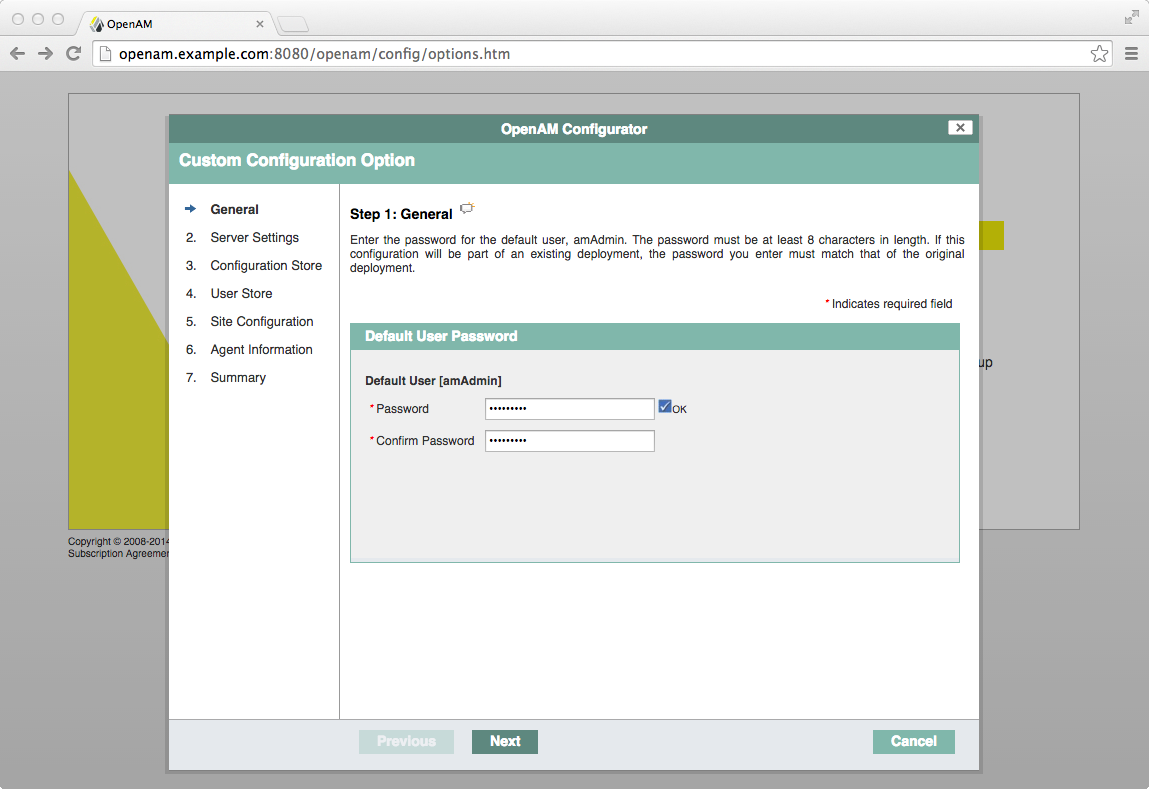Open the Agent Information step
Screen dimensions: 1149x789
tap(261, 349)
